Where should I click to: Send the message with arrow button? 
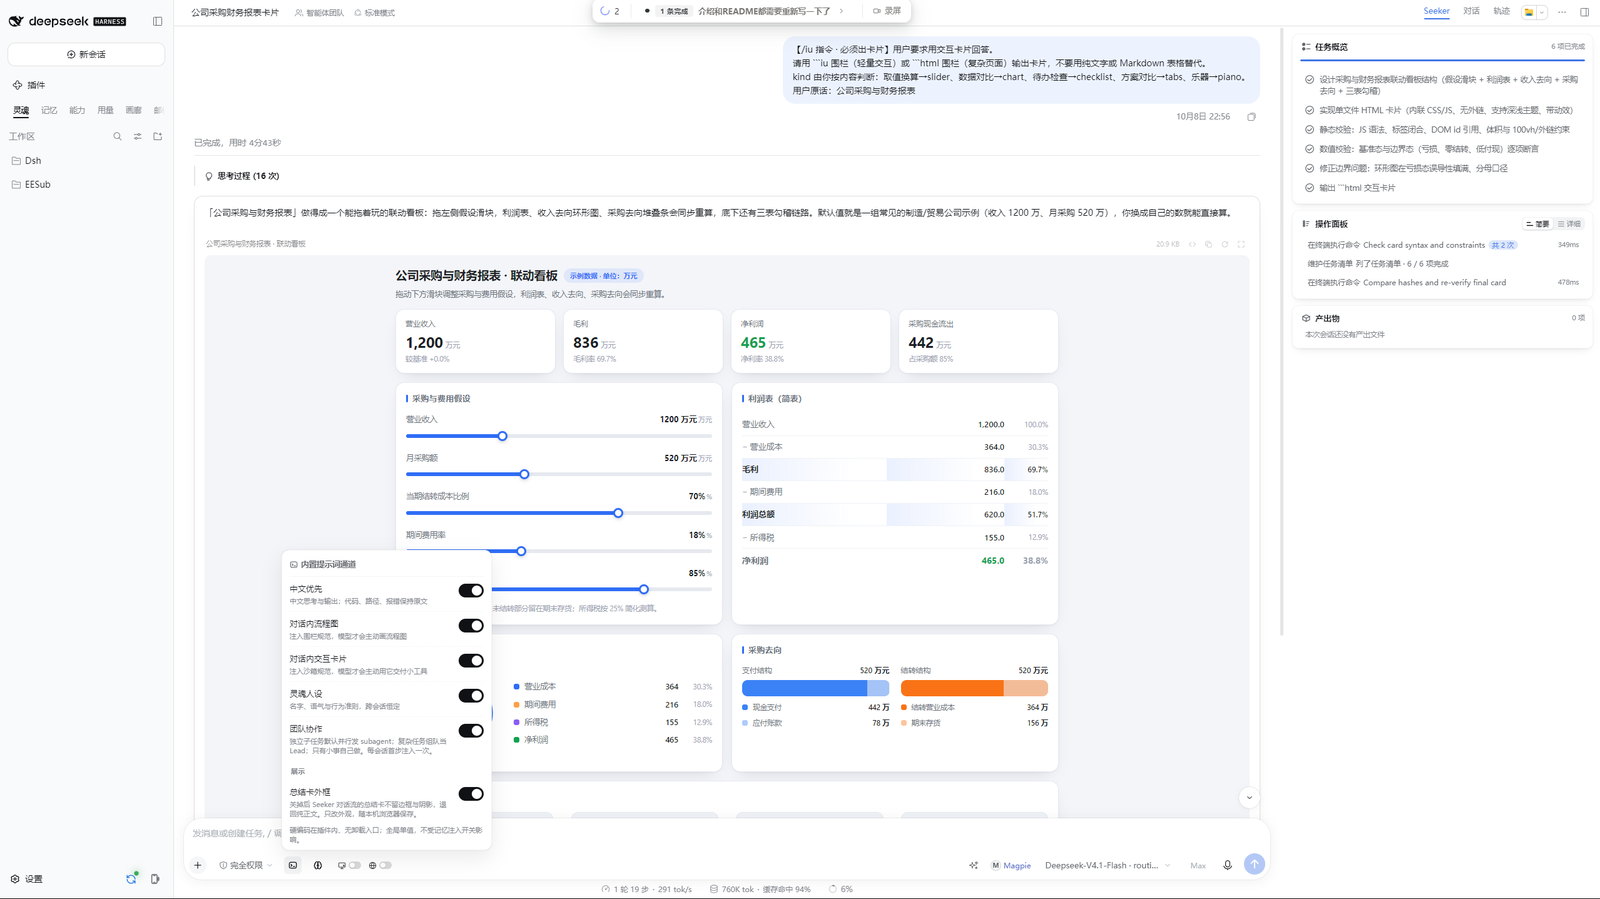[x=1254, y=864]
